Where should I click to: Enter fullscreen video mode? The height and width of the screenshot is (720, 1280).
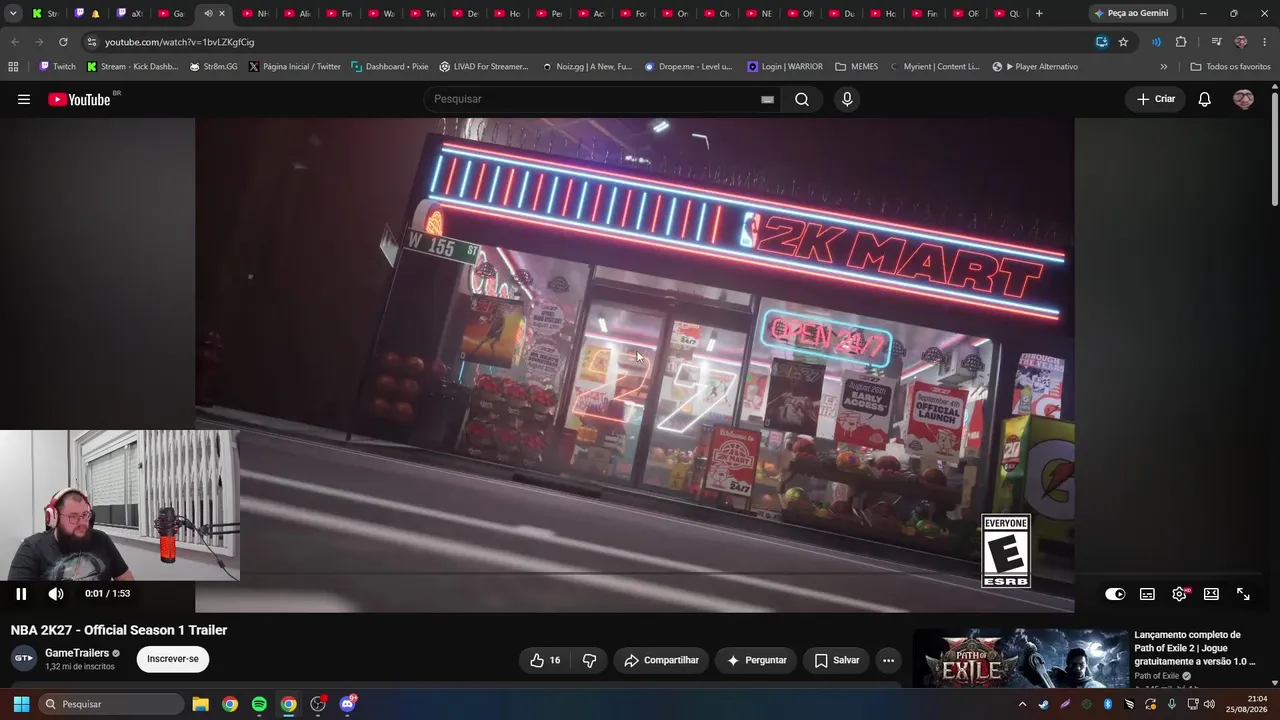[x=1243, y=594]
